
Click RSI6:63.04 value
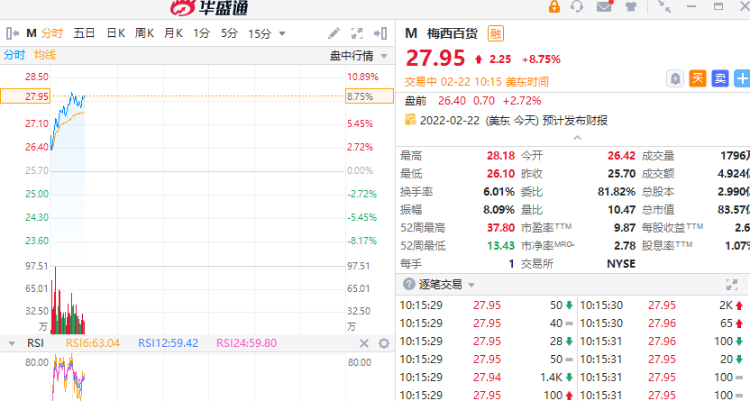pyautogui.click(x=92, y=343)
